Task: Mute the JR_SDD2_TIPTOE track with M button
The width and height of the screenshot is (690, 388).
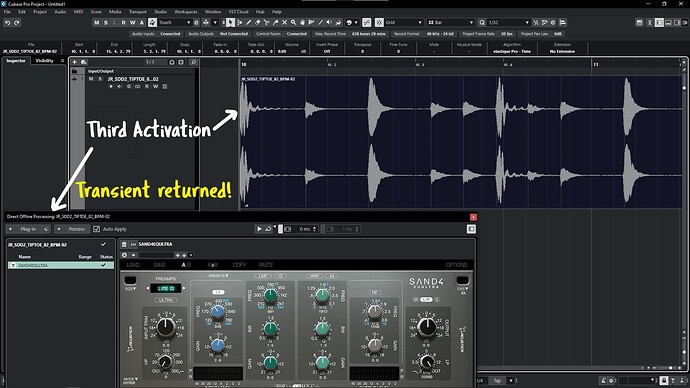Action: click(91, 79)
